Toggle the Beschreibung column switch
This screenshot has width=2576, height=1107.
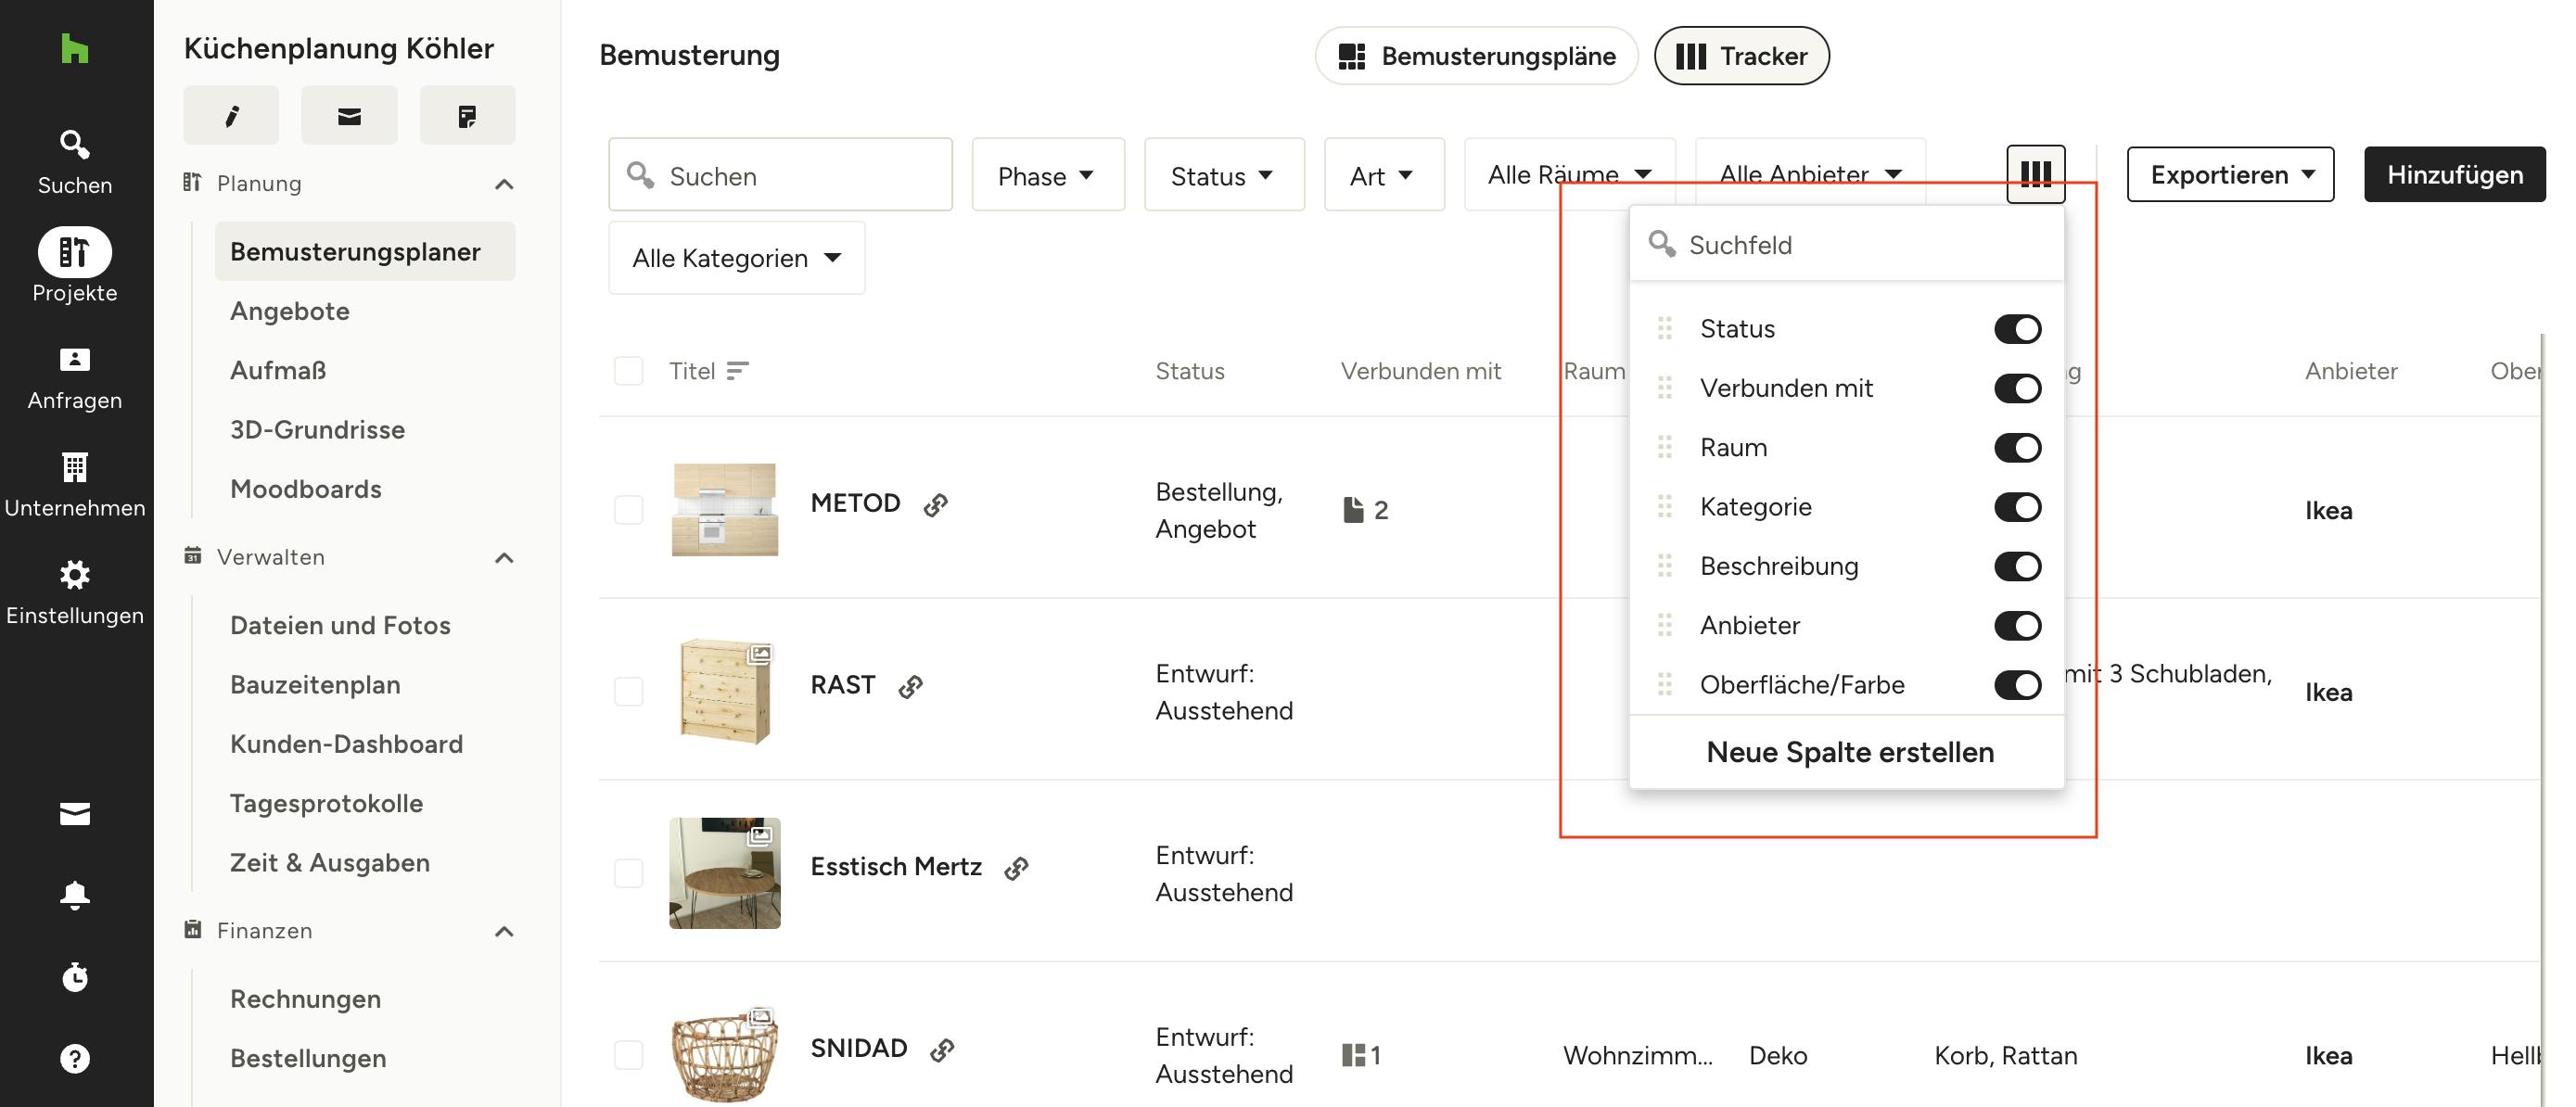point(2017,566)
